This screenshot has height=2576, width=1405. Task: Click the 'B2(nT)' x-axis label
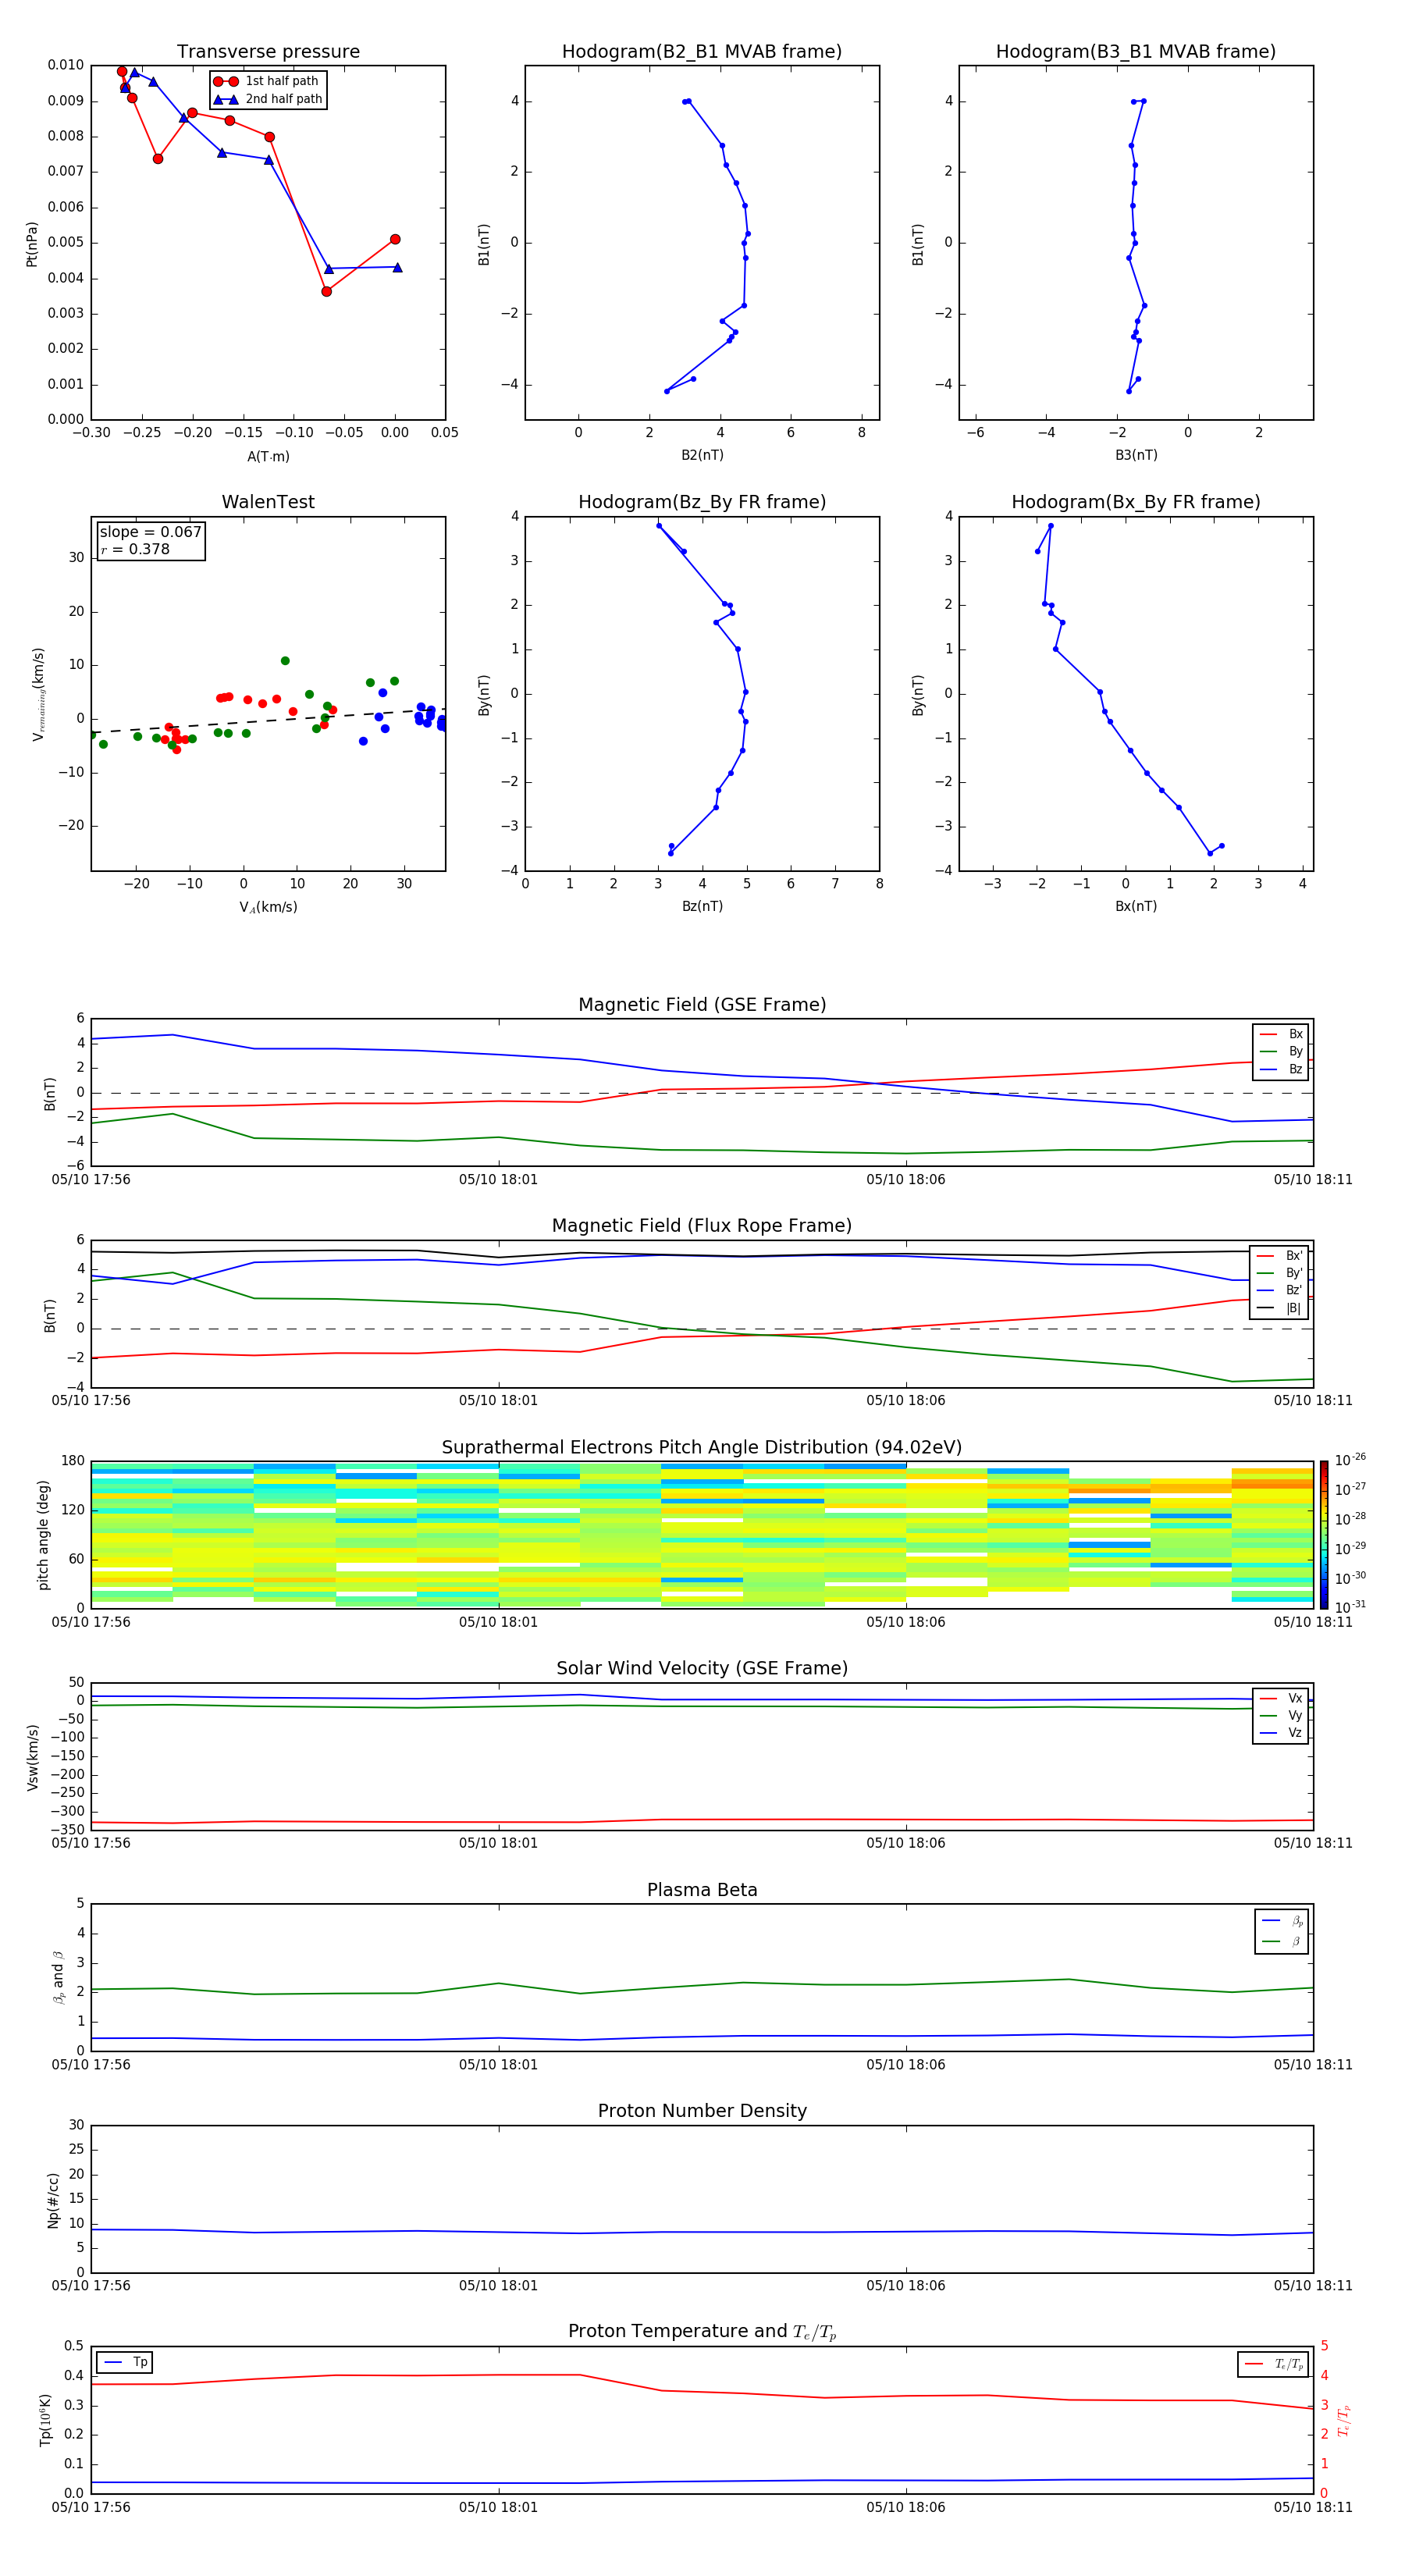[x=702, y=455]
